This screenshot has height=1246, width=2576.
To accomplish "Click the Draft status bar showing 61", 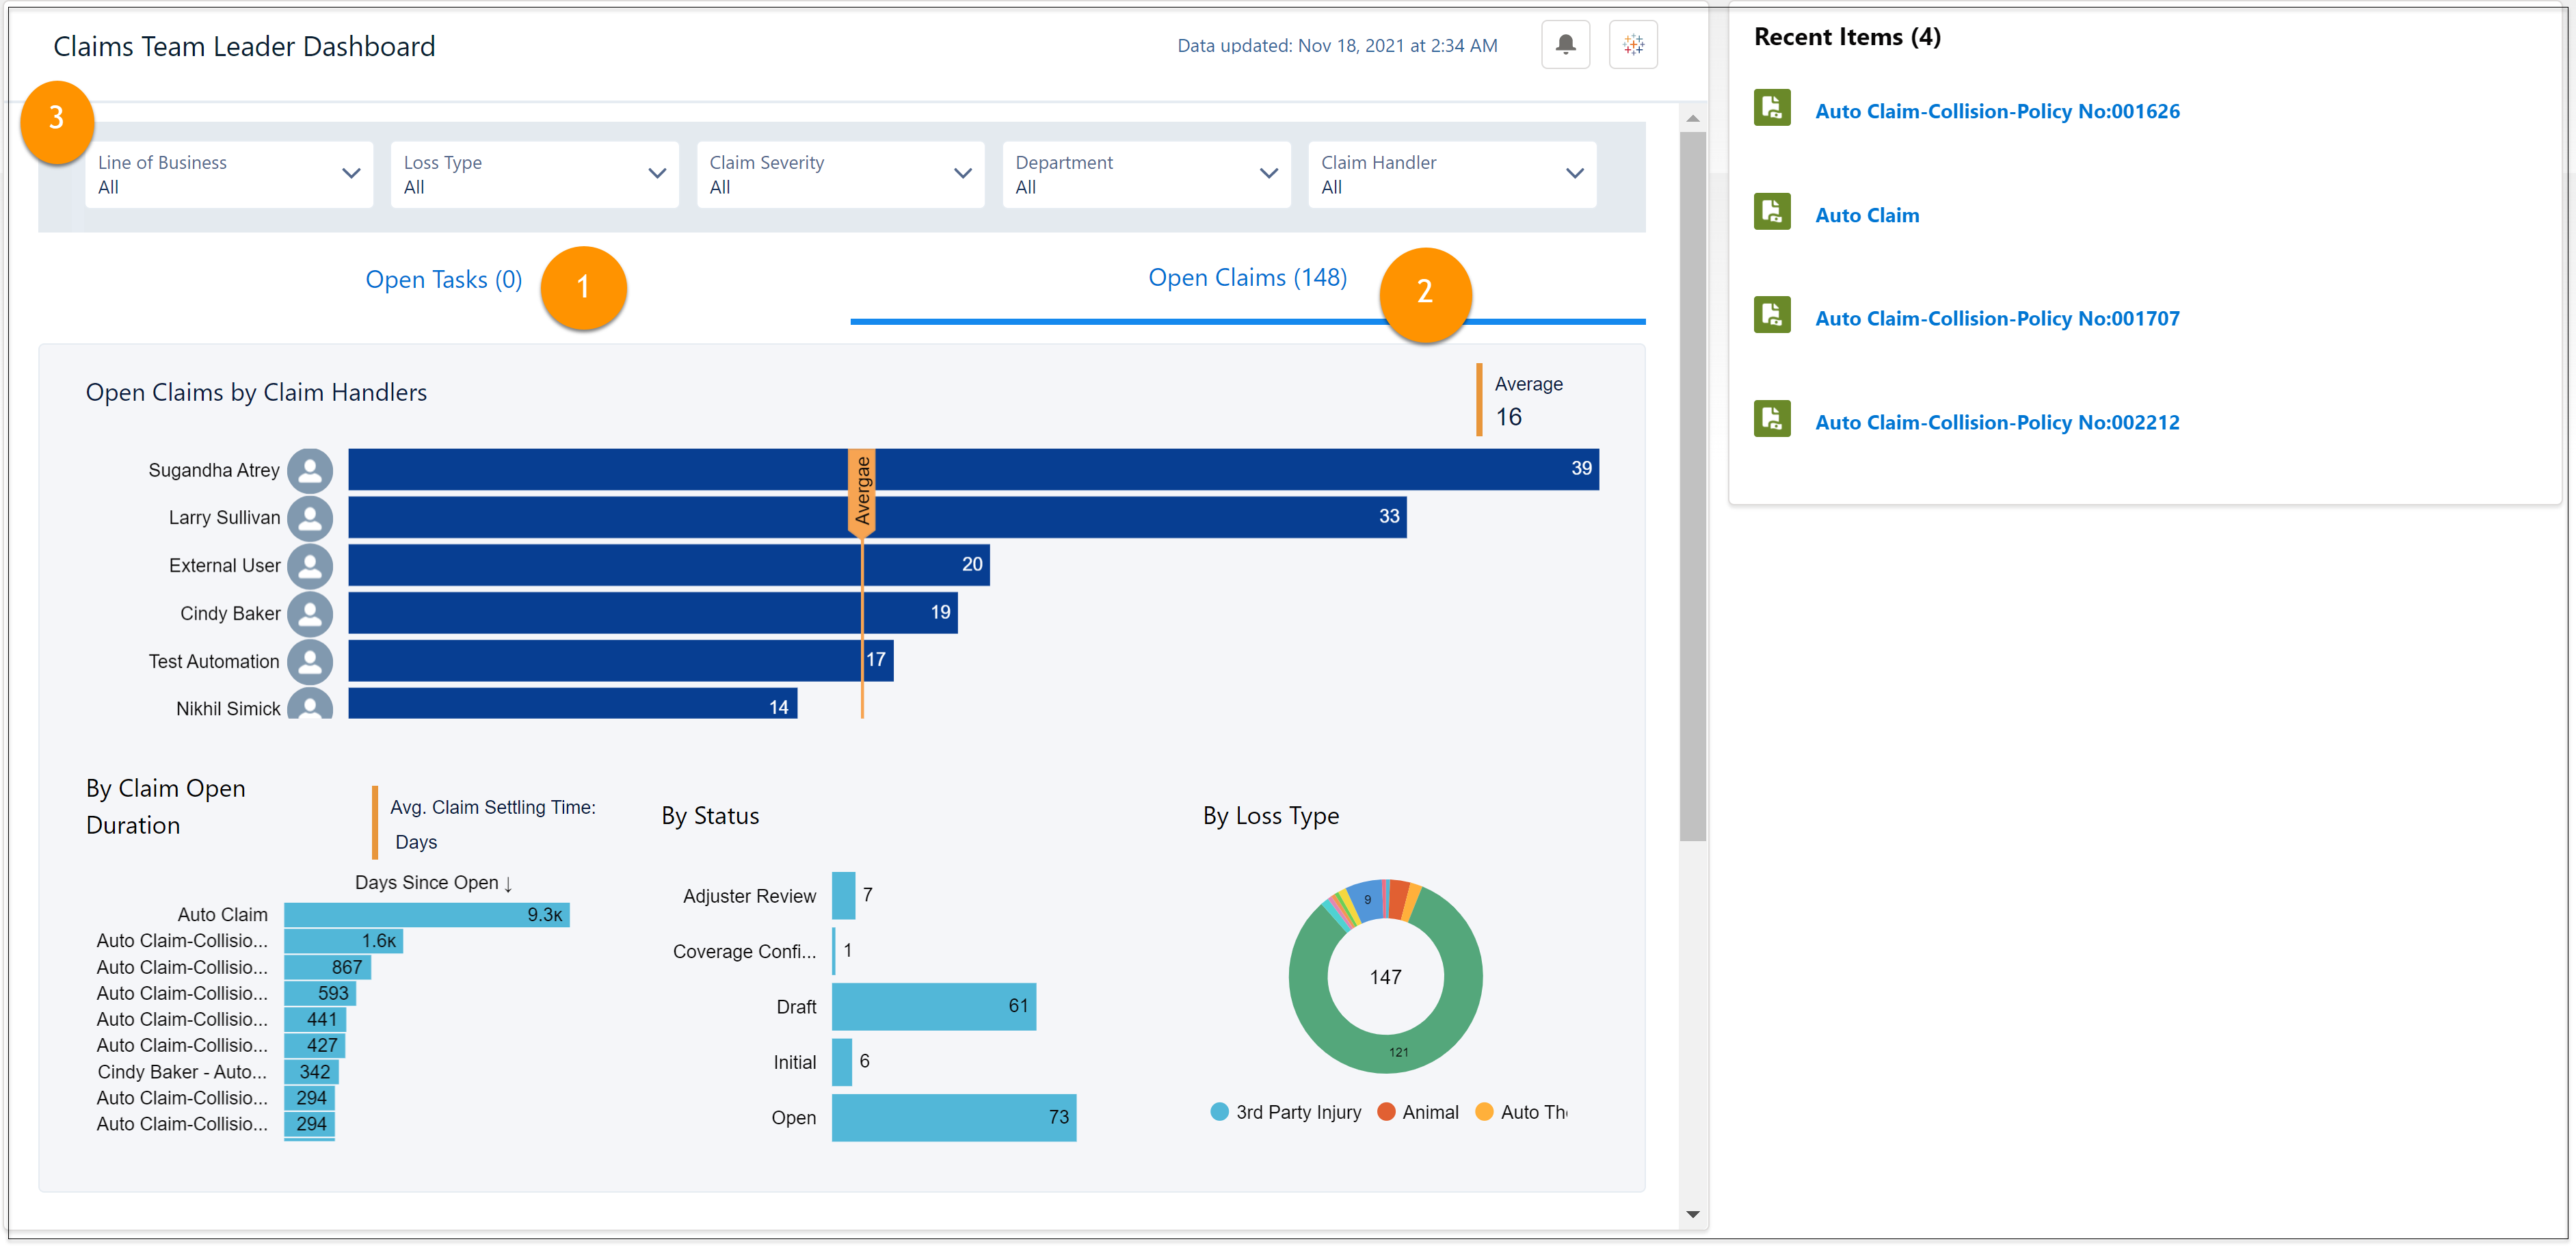I will [x=934, y=1007].
